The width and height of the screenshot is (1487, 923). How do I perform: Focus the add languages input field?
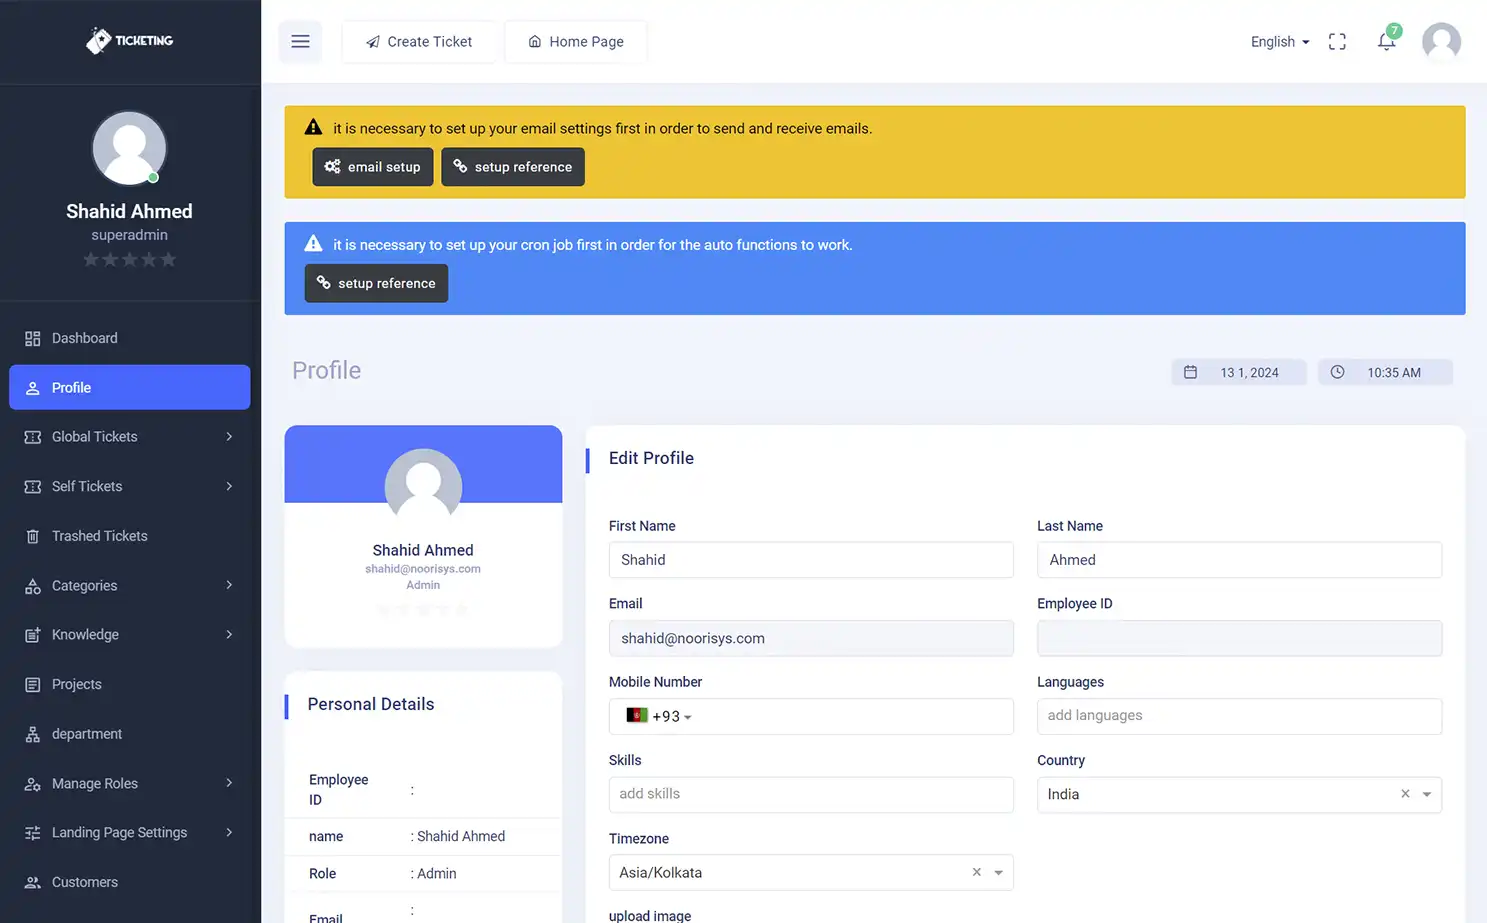point(1239,716)
